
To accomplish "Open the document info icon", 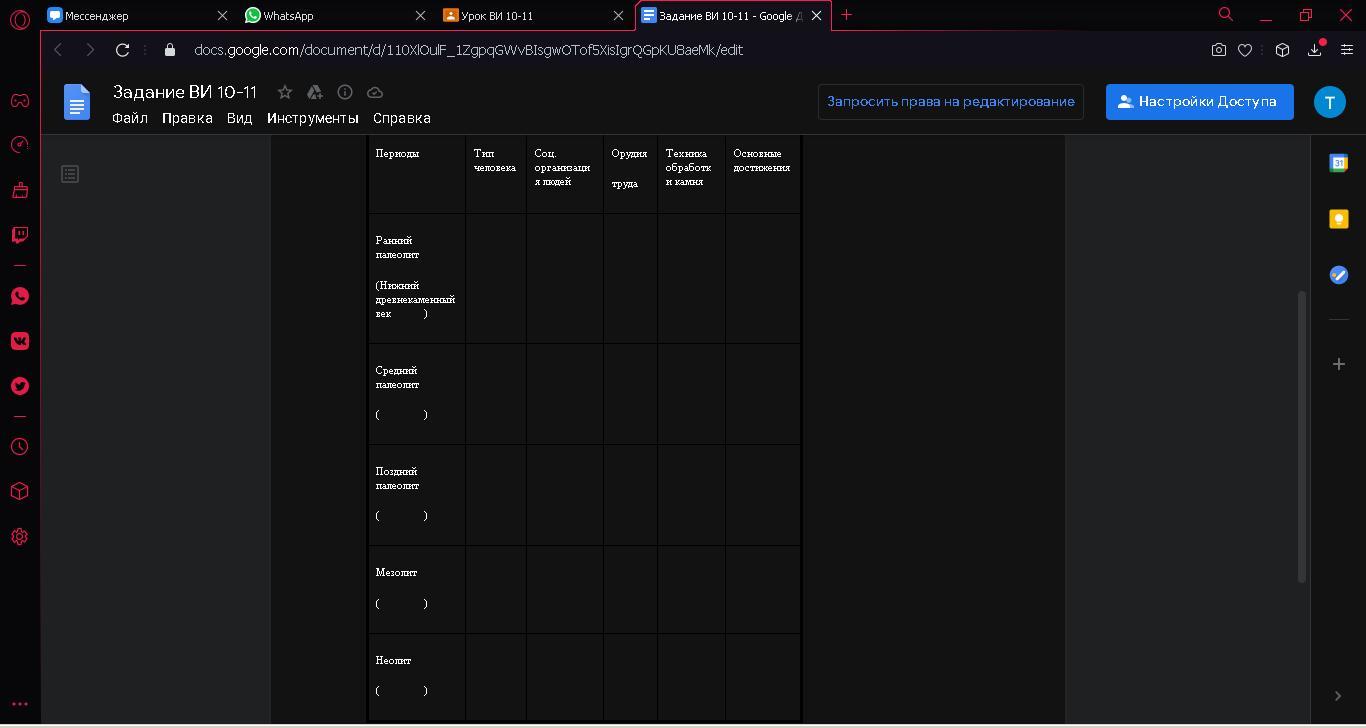I will (x=345, y=92).
